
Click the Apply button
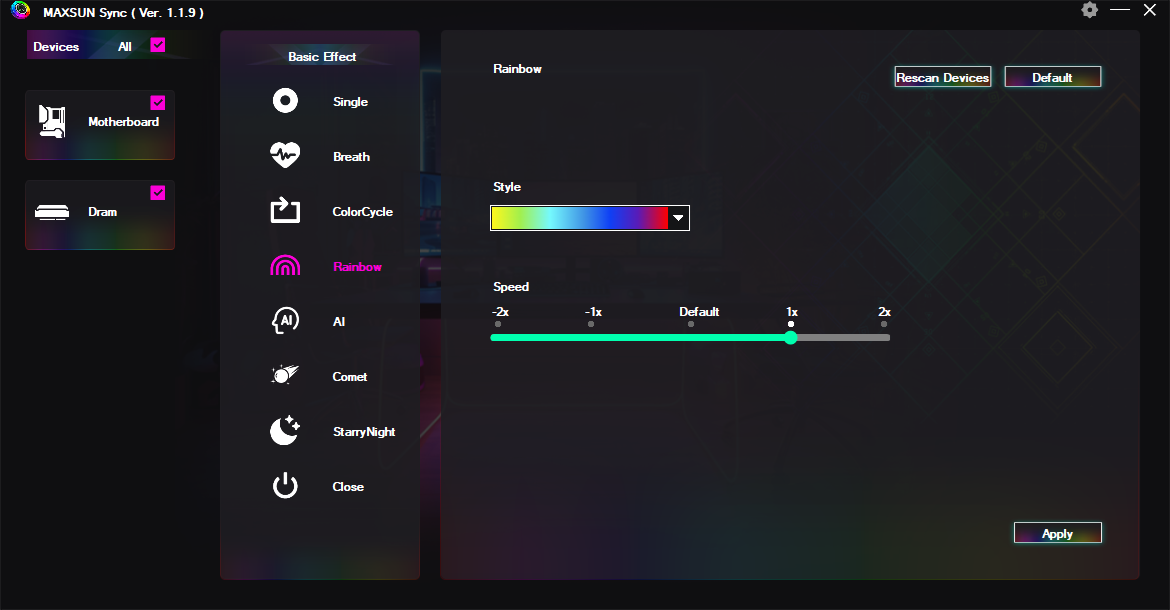click(1057, 533)
